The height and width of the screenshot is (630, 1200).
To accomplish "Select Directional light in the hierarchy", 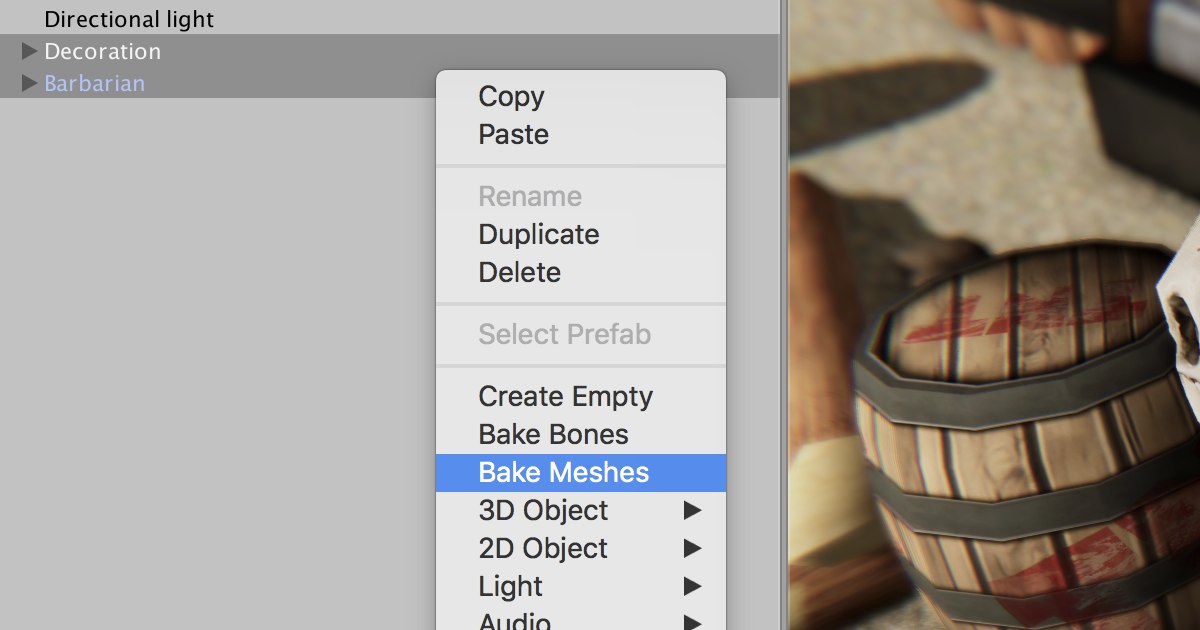I will 129,19.
